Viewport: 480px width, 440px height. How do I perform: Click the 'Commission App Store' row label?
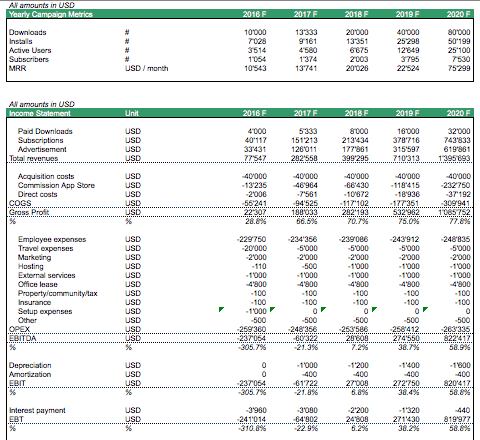(56, 185)
